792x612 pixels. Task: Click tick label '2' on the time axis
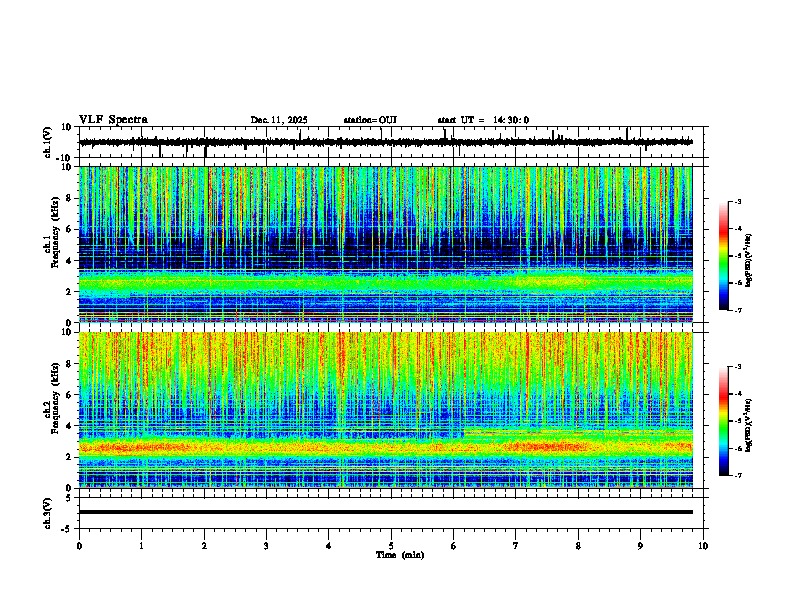tap(204, 546)
